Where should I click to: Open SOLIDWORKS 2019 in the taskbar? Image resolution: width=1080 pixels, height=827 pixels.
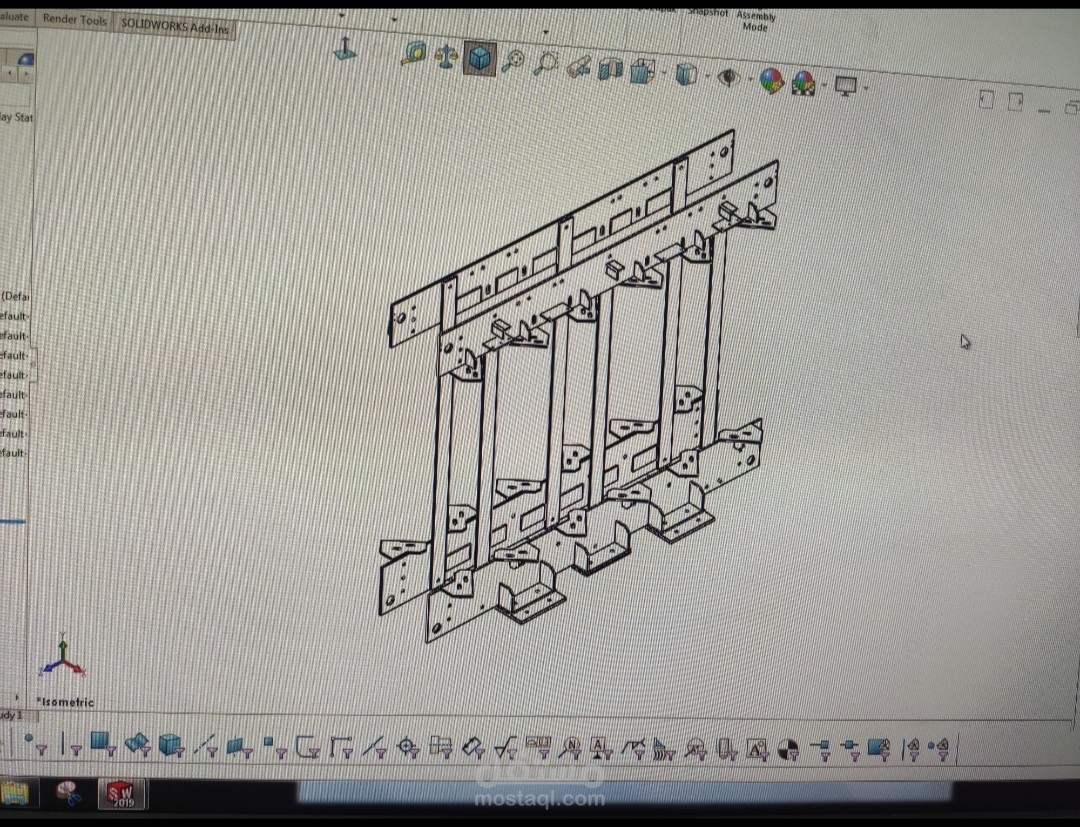[x=123, y=793]
